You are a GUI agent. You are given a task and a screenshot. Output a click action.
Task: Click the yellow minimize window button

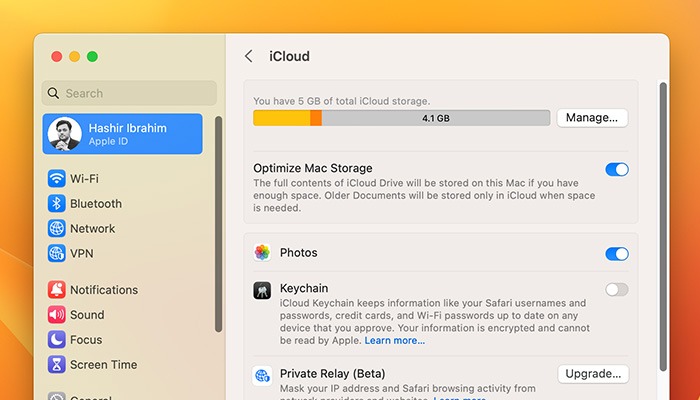point(75,57)
